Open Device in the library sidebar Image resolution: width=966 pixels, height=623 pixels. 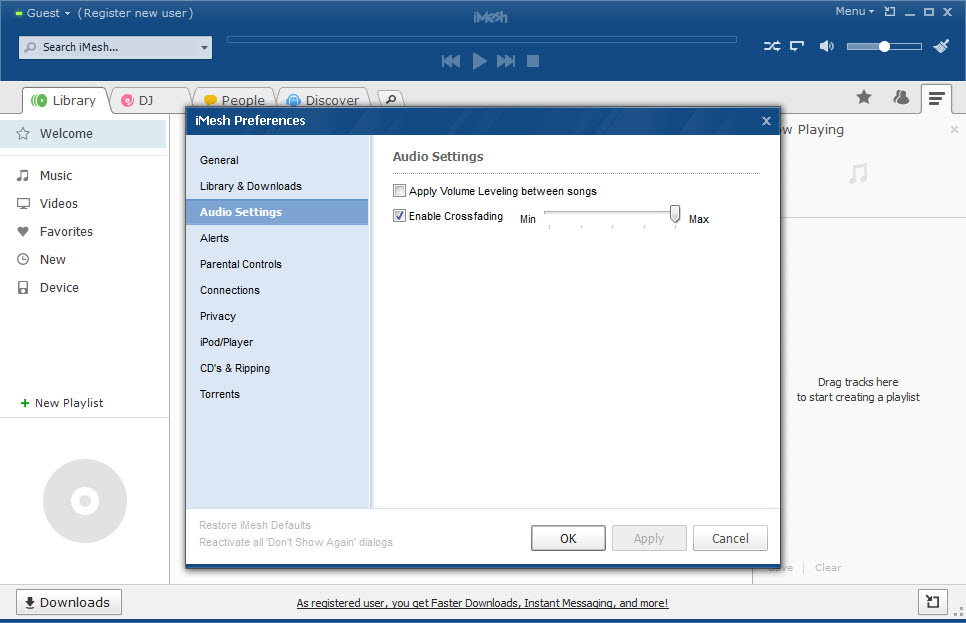click(x=59, y=288)
